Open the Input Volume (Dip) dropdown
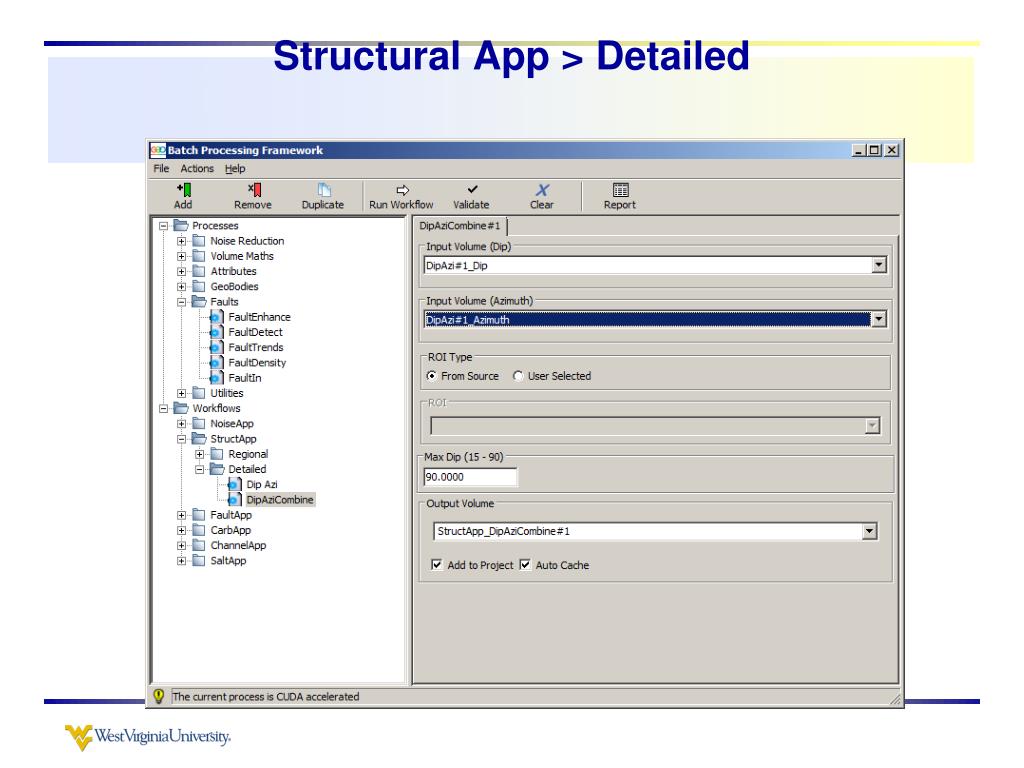Screen dimensions: 1024x768 pyautogui.click(x=879, y=265)
